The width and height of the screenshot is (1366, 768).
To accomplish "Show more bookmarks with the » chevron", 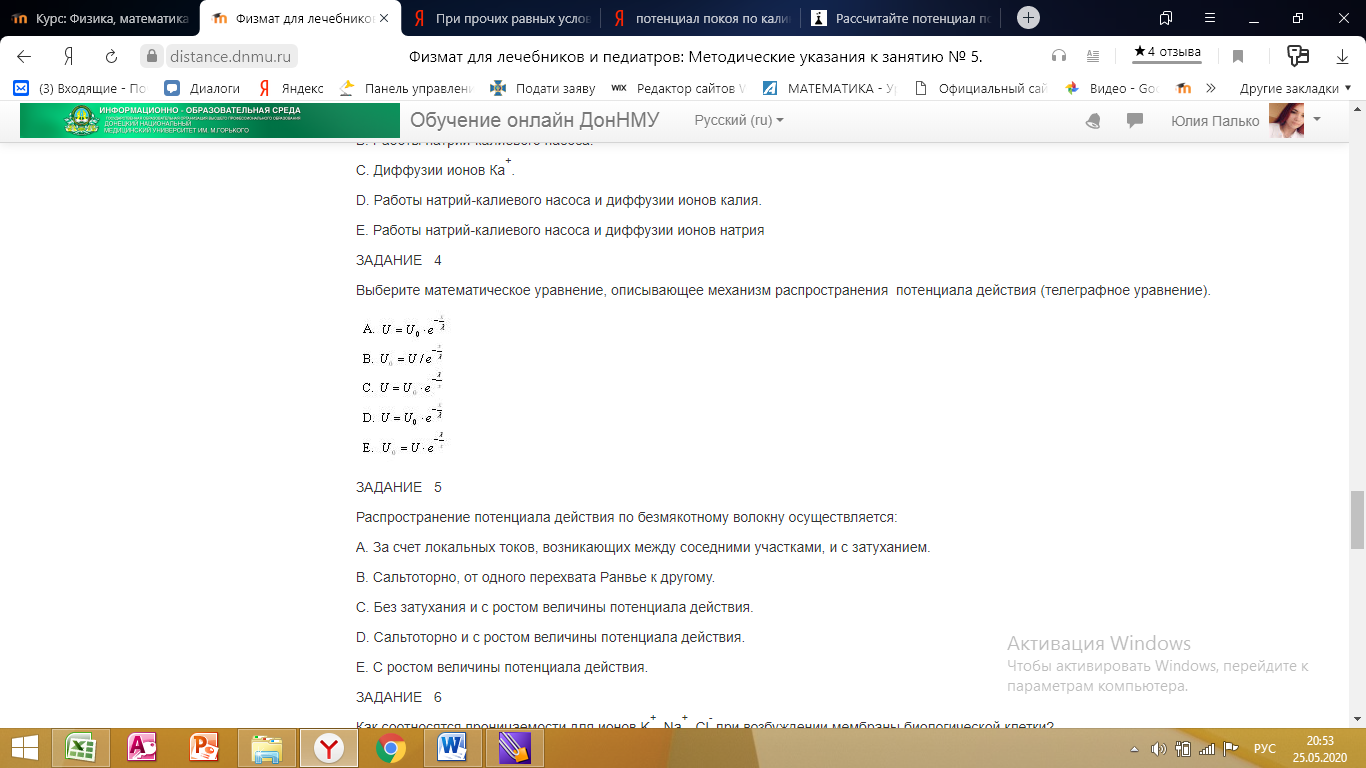I will coord(1211,88).
